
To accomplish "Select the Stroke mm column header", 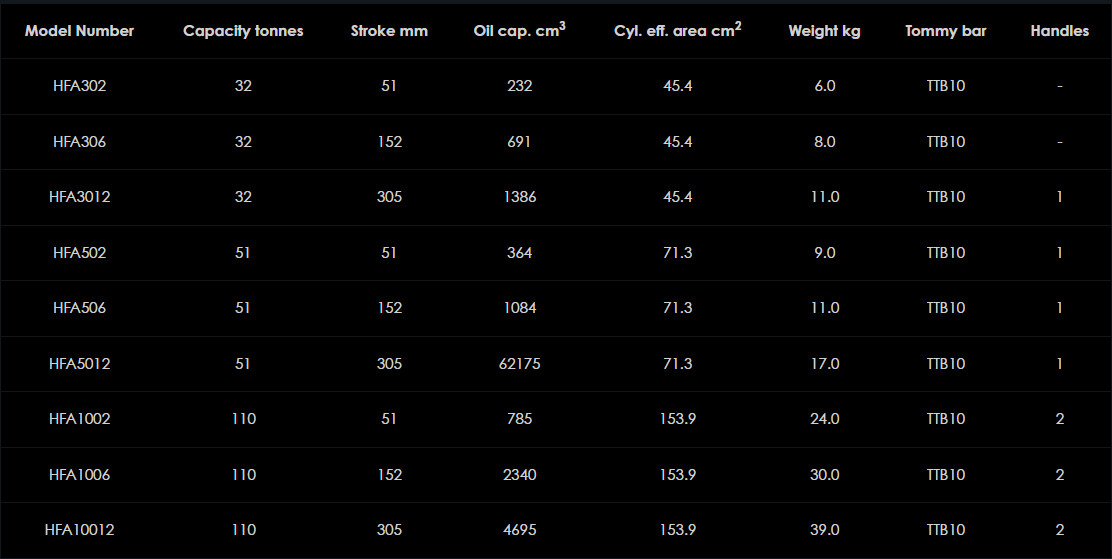I will [x=389, y=31].
